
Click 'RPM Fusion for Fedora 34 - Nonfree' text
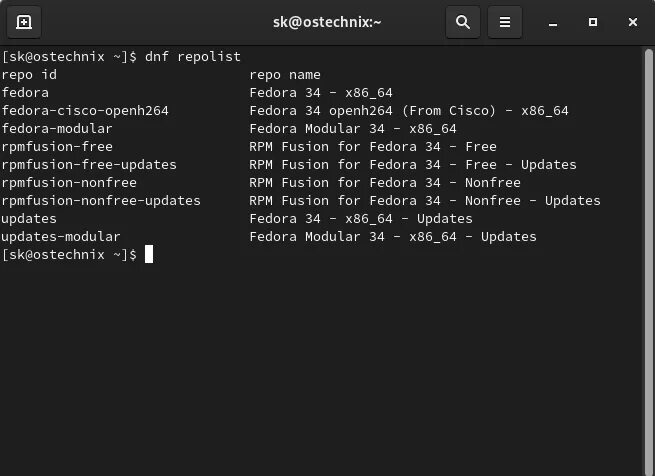pyautogui.click(x=385, y=183)
